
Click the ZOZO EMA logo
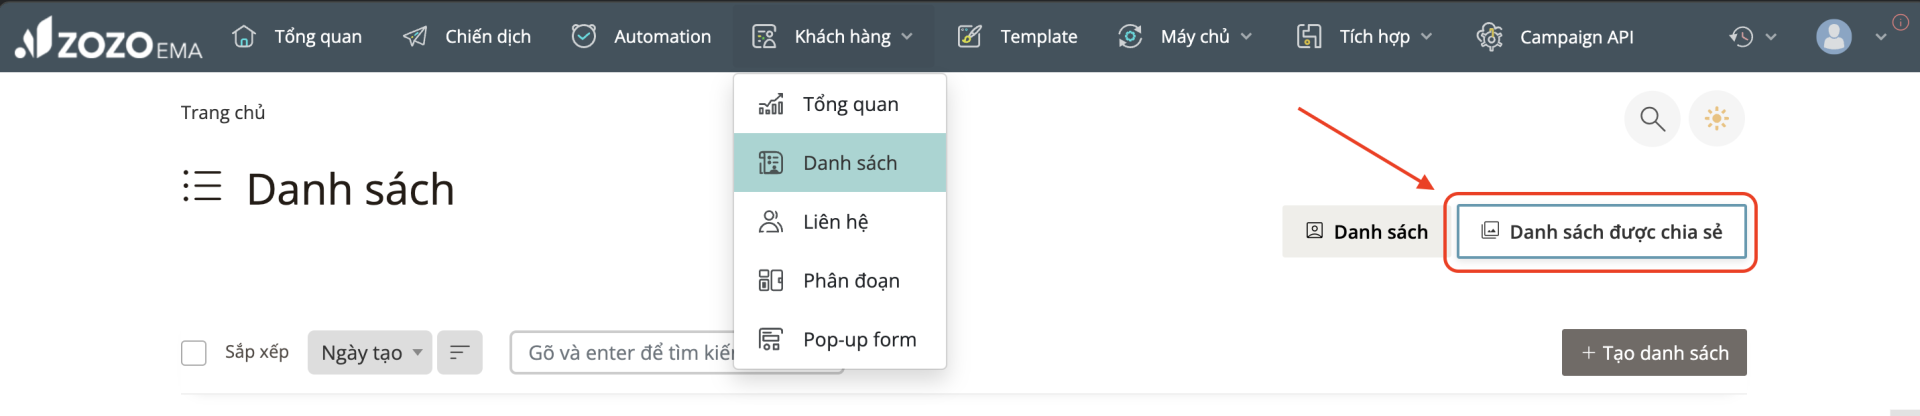(109, 39)
